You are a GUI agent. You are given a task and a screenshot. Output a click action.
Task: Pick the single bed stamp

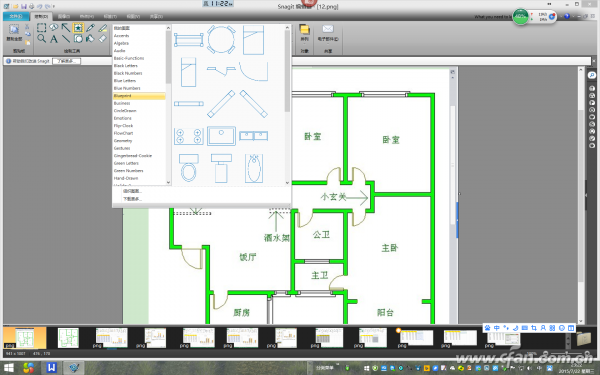click(x=188, y=72)
